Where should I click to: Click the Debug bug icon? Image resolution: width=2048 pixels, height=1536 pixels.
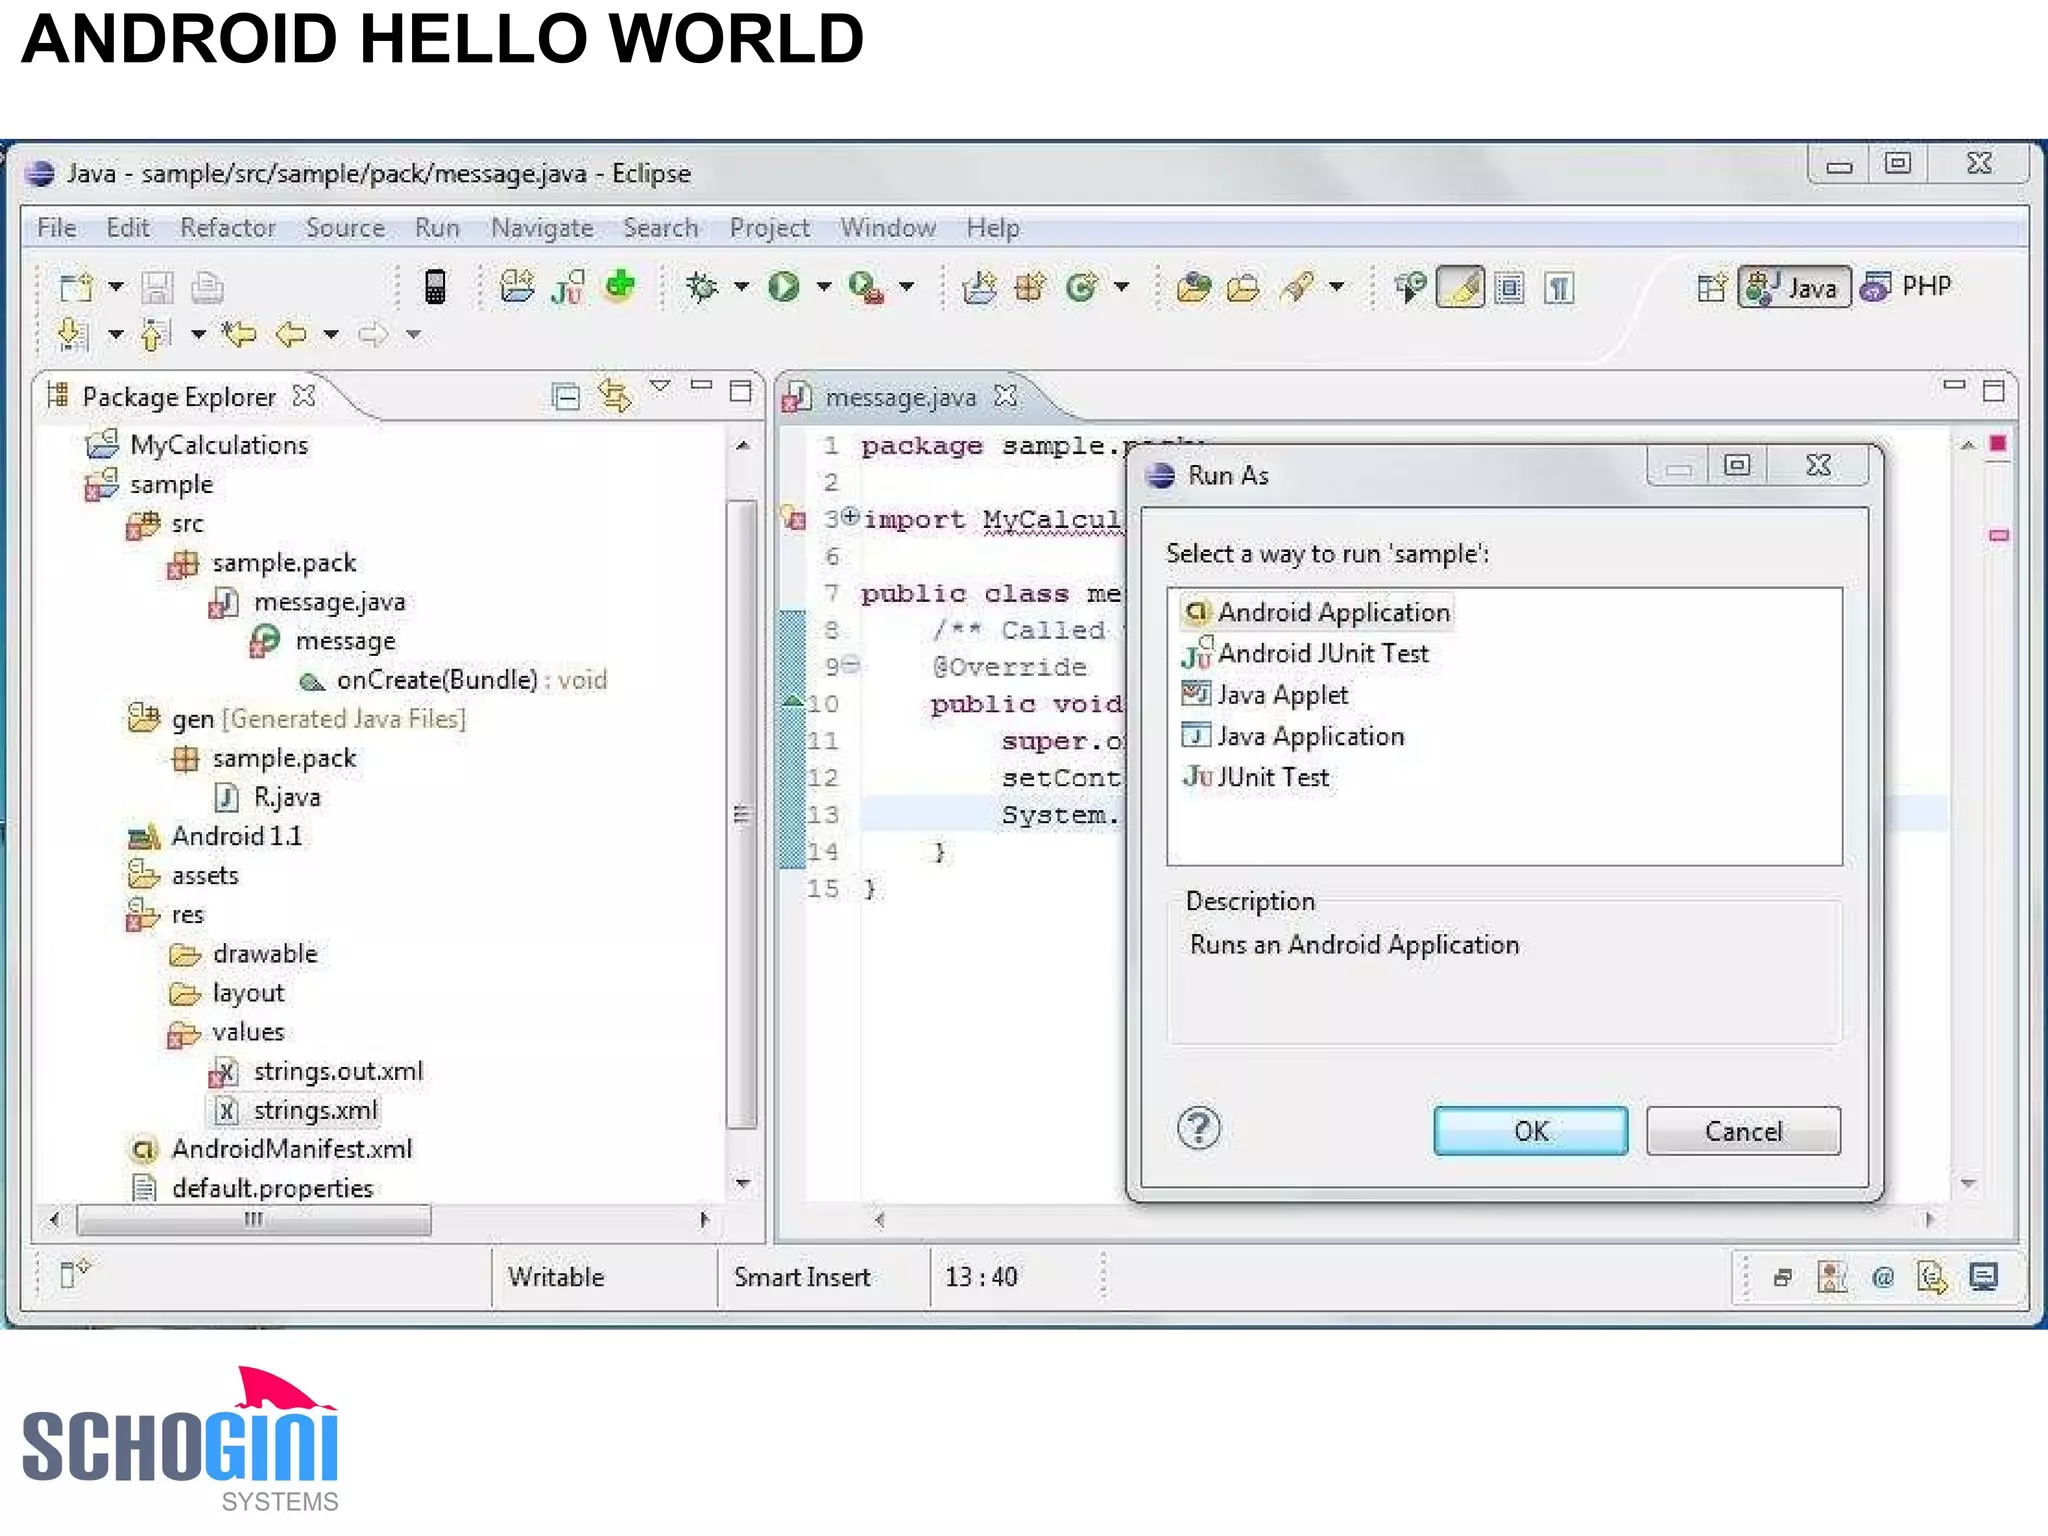(702, 287)
